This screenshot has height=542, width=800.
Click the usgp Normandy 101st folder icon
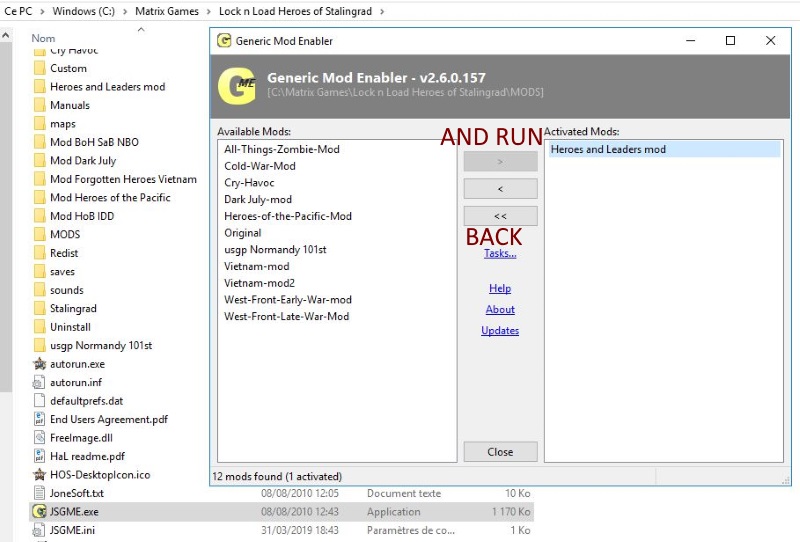point(39,346)
